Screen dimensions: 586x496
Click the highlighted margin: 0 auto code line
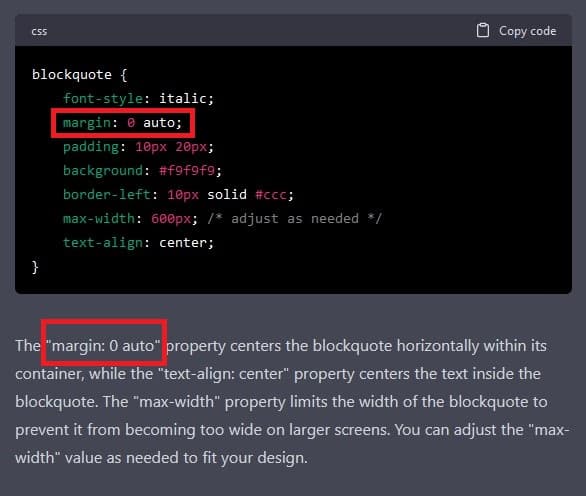[x=123, y=123]
